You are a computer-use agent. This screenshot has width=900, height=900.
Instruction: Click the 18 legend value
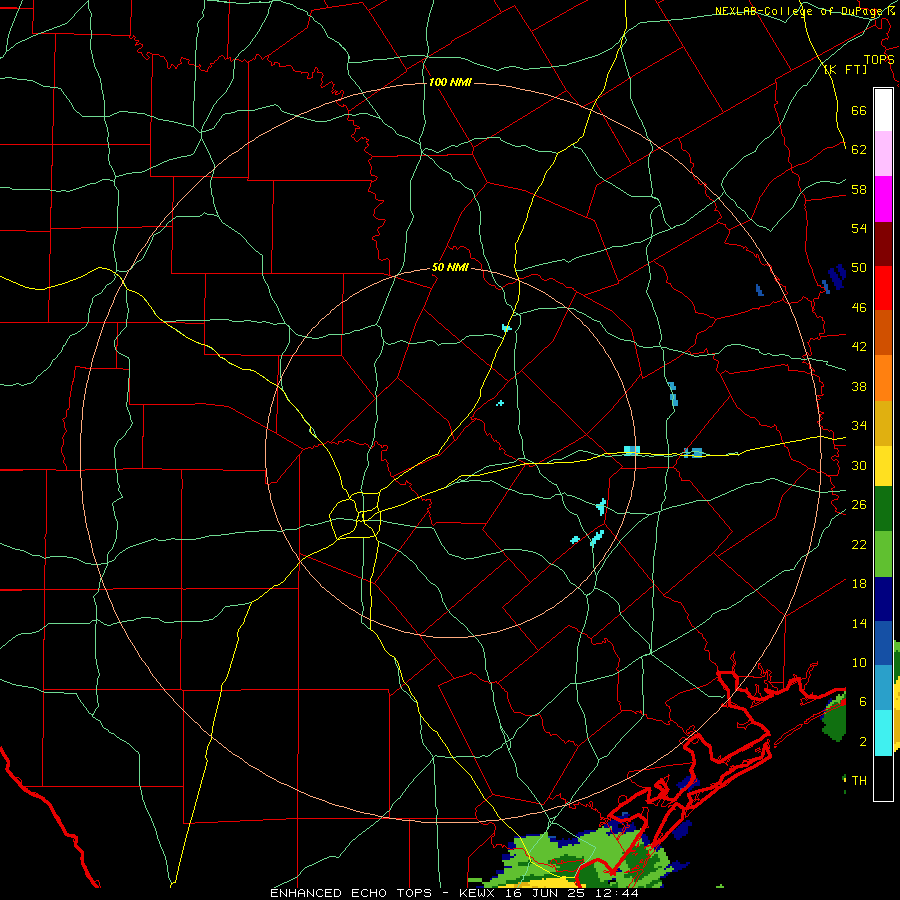click(859, 584)
